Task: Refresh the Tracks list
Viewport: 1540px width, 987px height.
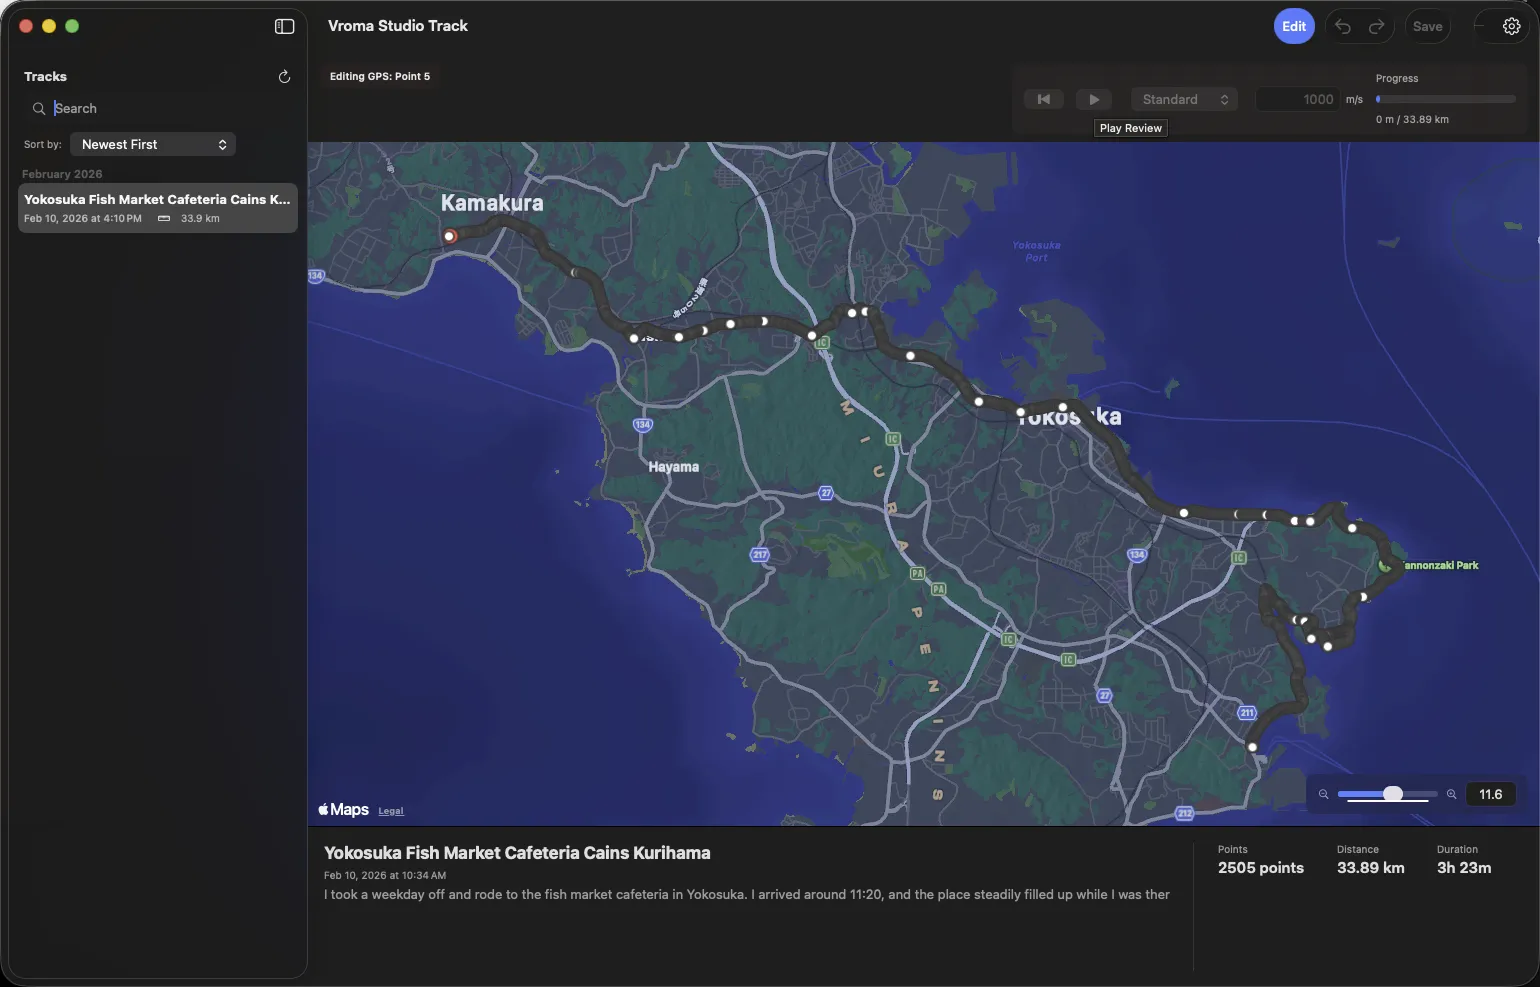Action: (284, 76)
